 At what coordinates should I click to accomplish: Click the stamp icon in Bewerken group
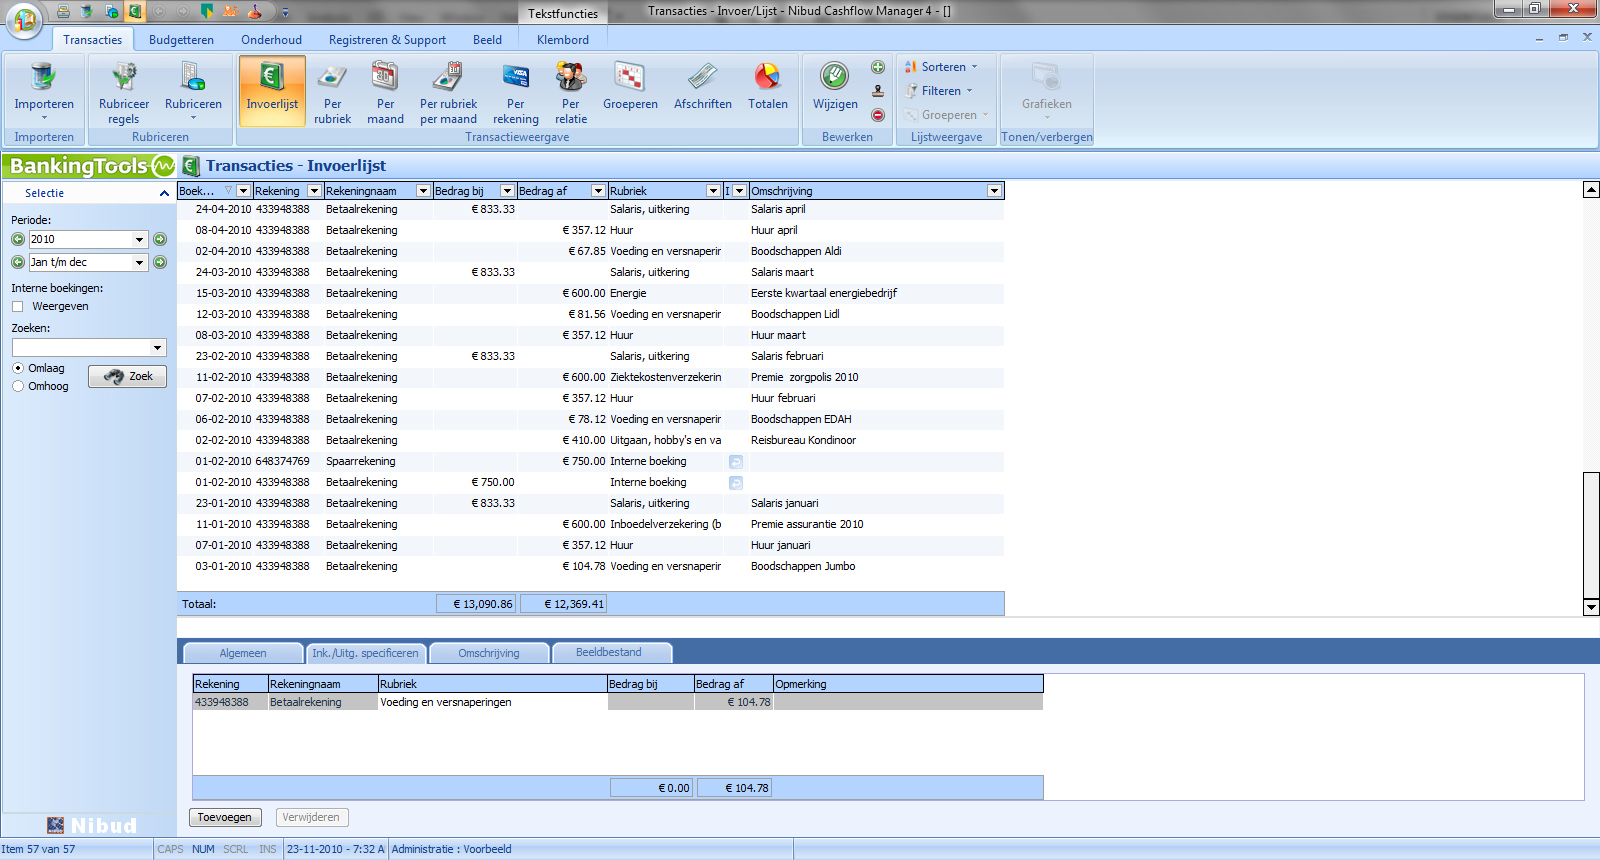[878, 91]
